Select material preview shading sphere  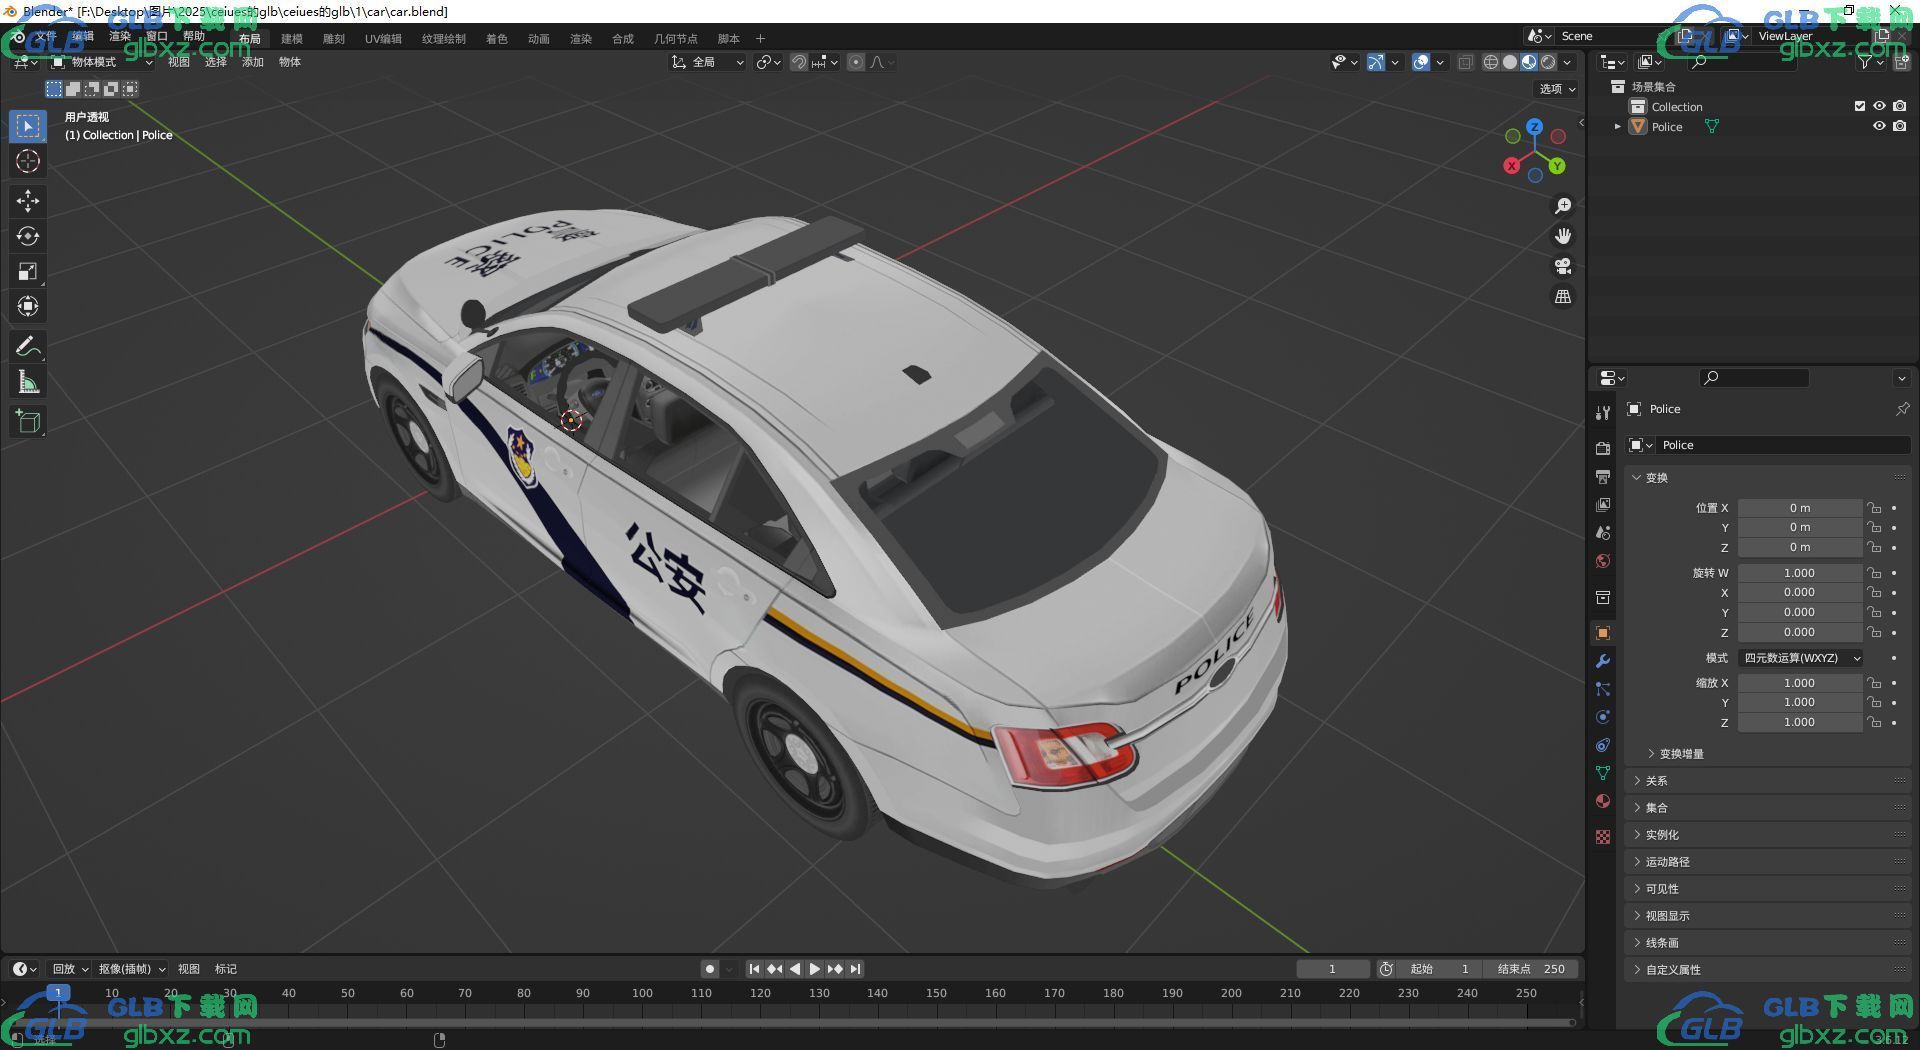pyautogui.click(x=1529, y=62)
